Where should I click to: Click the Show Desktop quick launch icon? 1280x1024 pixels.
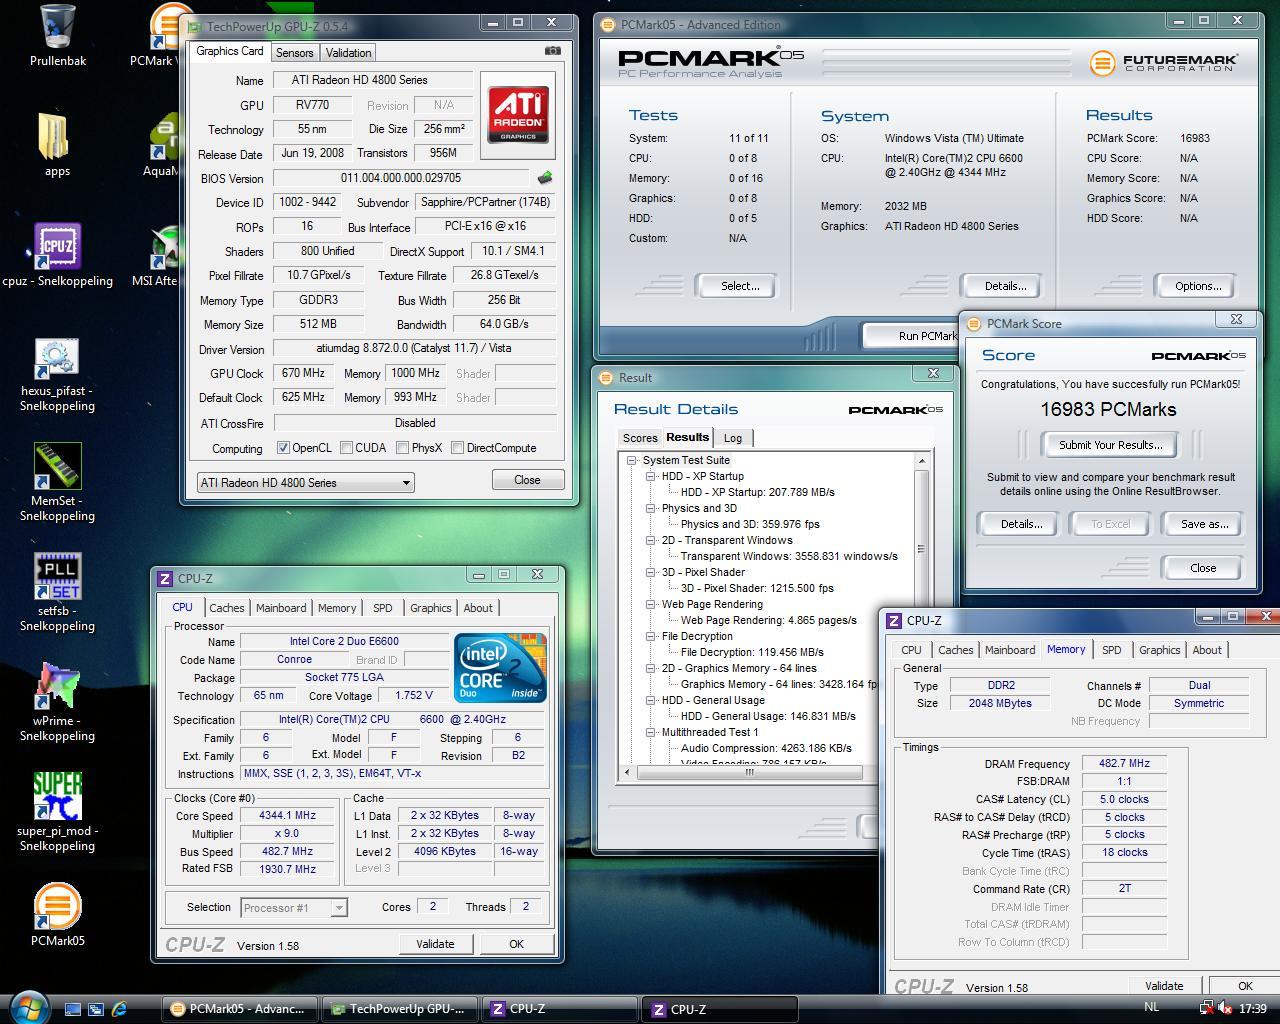[x=73, y=1009]
